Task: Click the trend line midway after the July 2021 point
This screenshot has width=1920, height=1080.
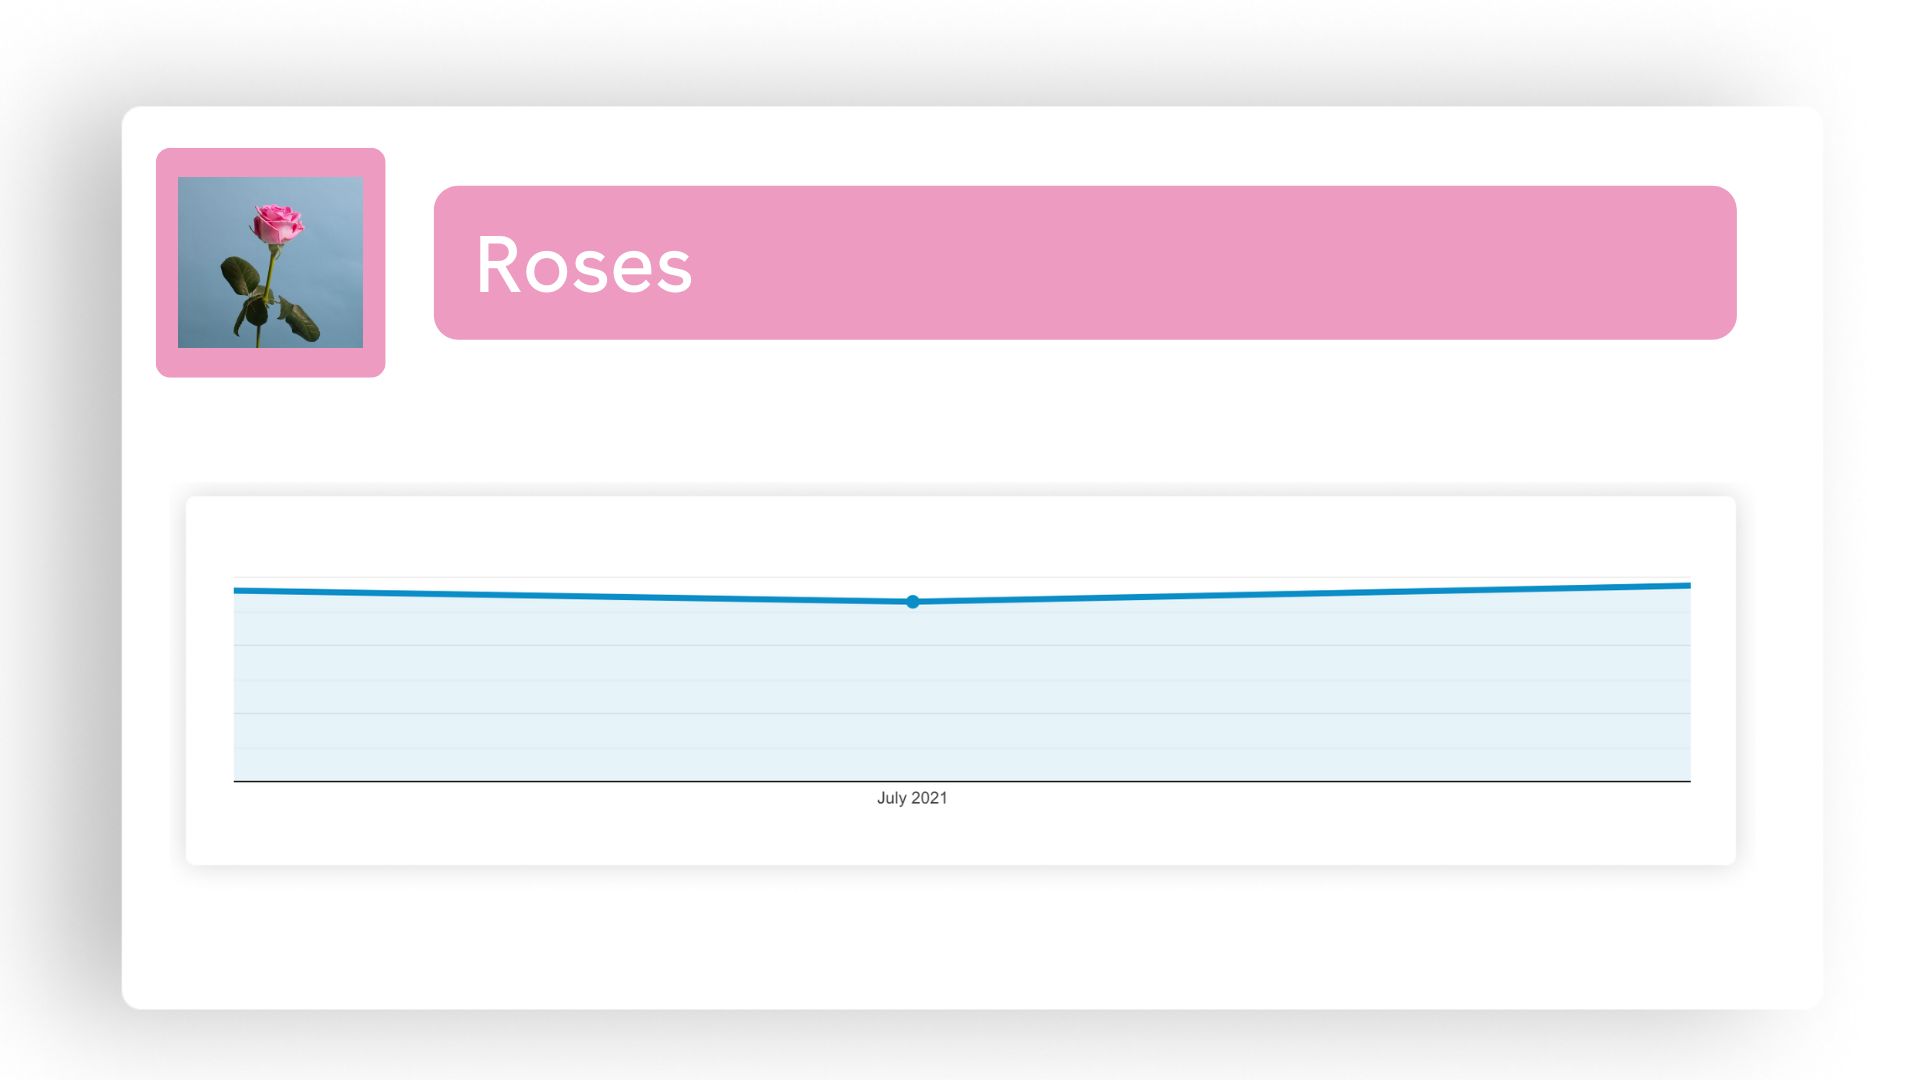Action: click(x=1300, y=594)
